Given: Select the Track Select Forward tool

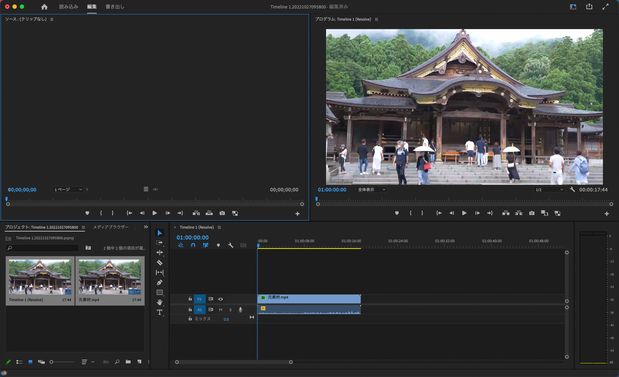Looking at the screenshot, I should coord(159,243).
